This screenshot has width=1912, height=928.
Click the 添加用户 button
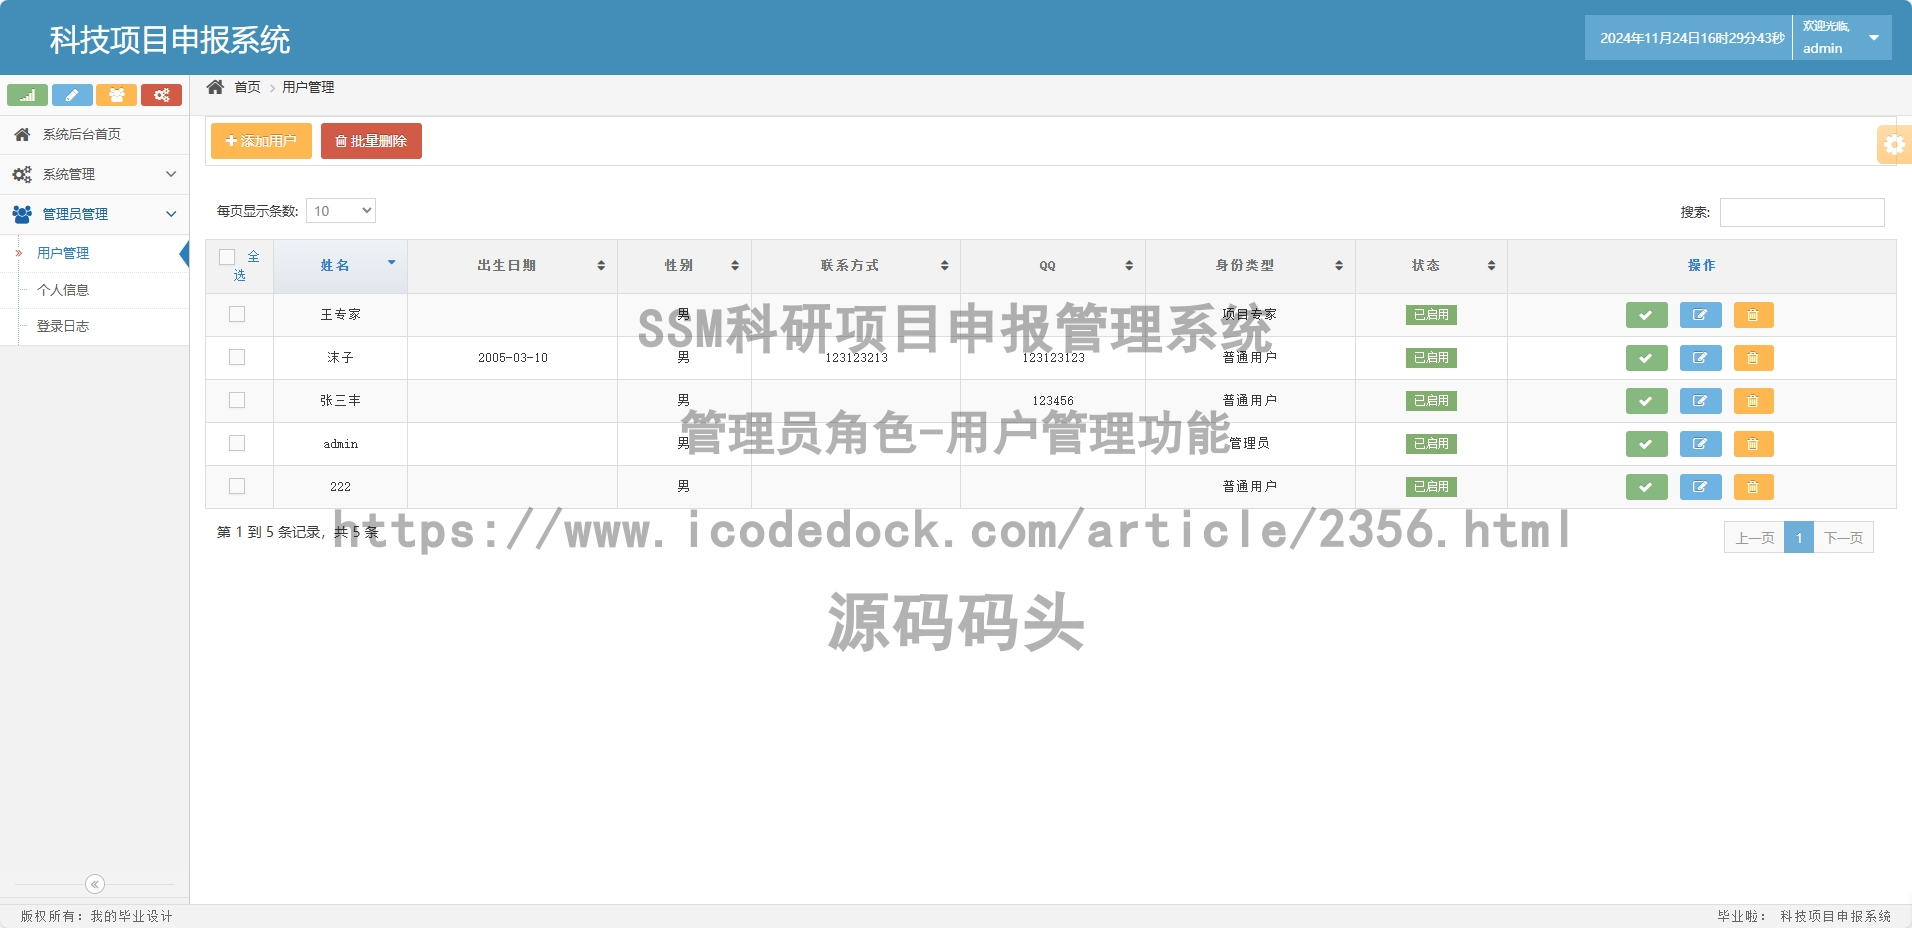coord(261,141)
